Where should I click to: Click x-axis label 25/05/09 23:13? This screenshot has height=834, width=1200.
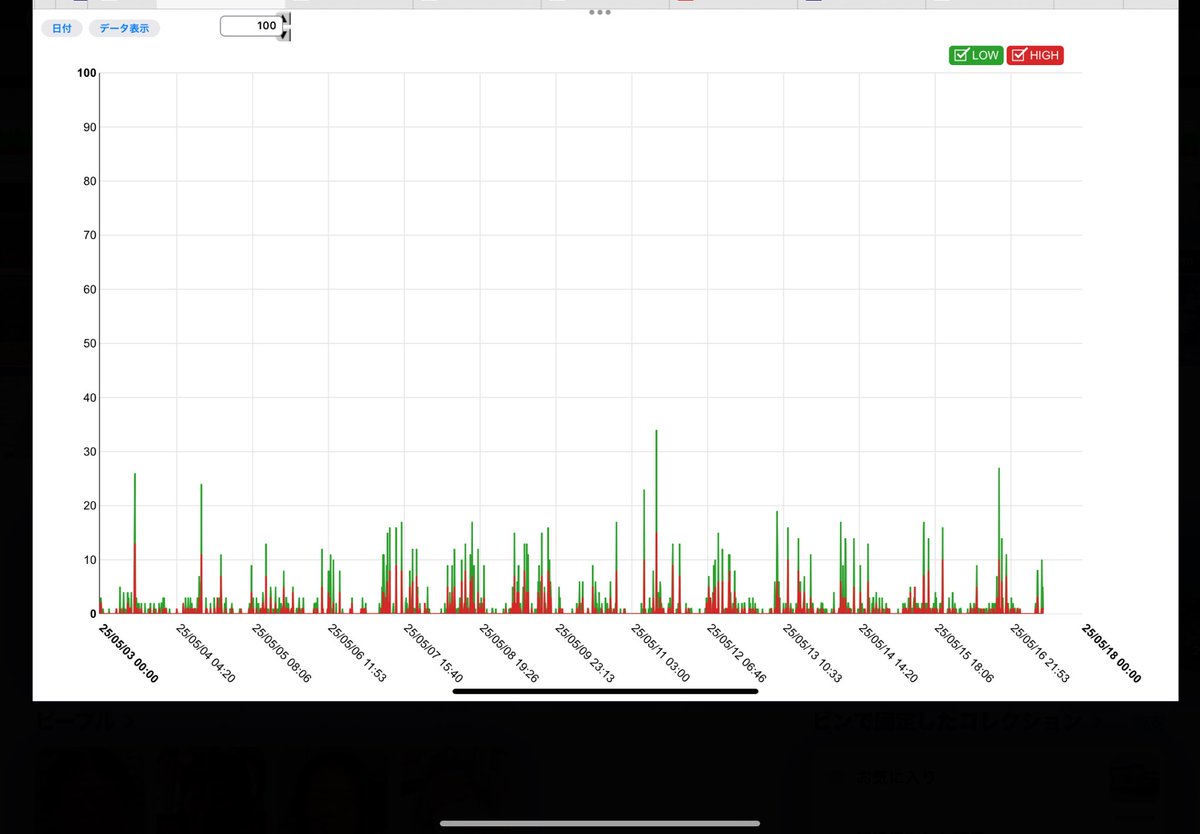(585, 653)
